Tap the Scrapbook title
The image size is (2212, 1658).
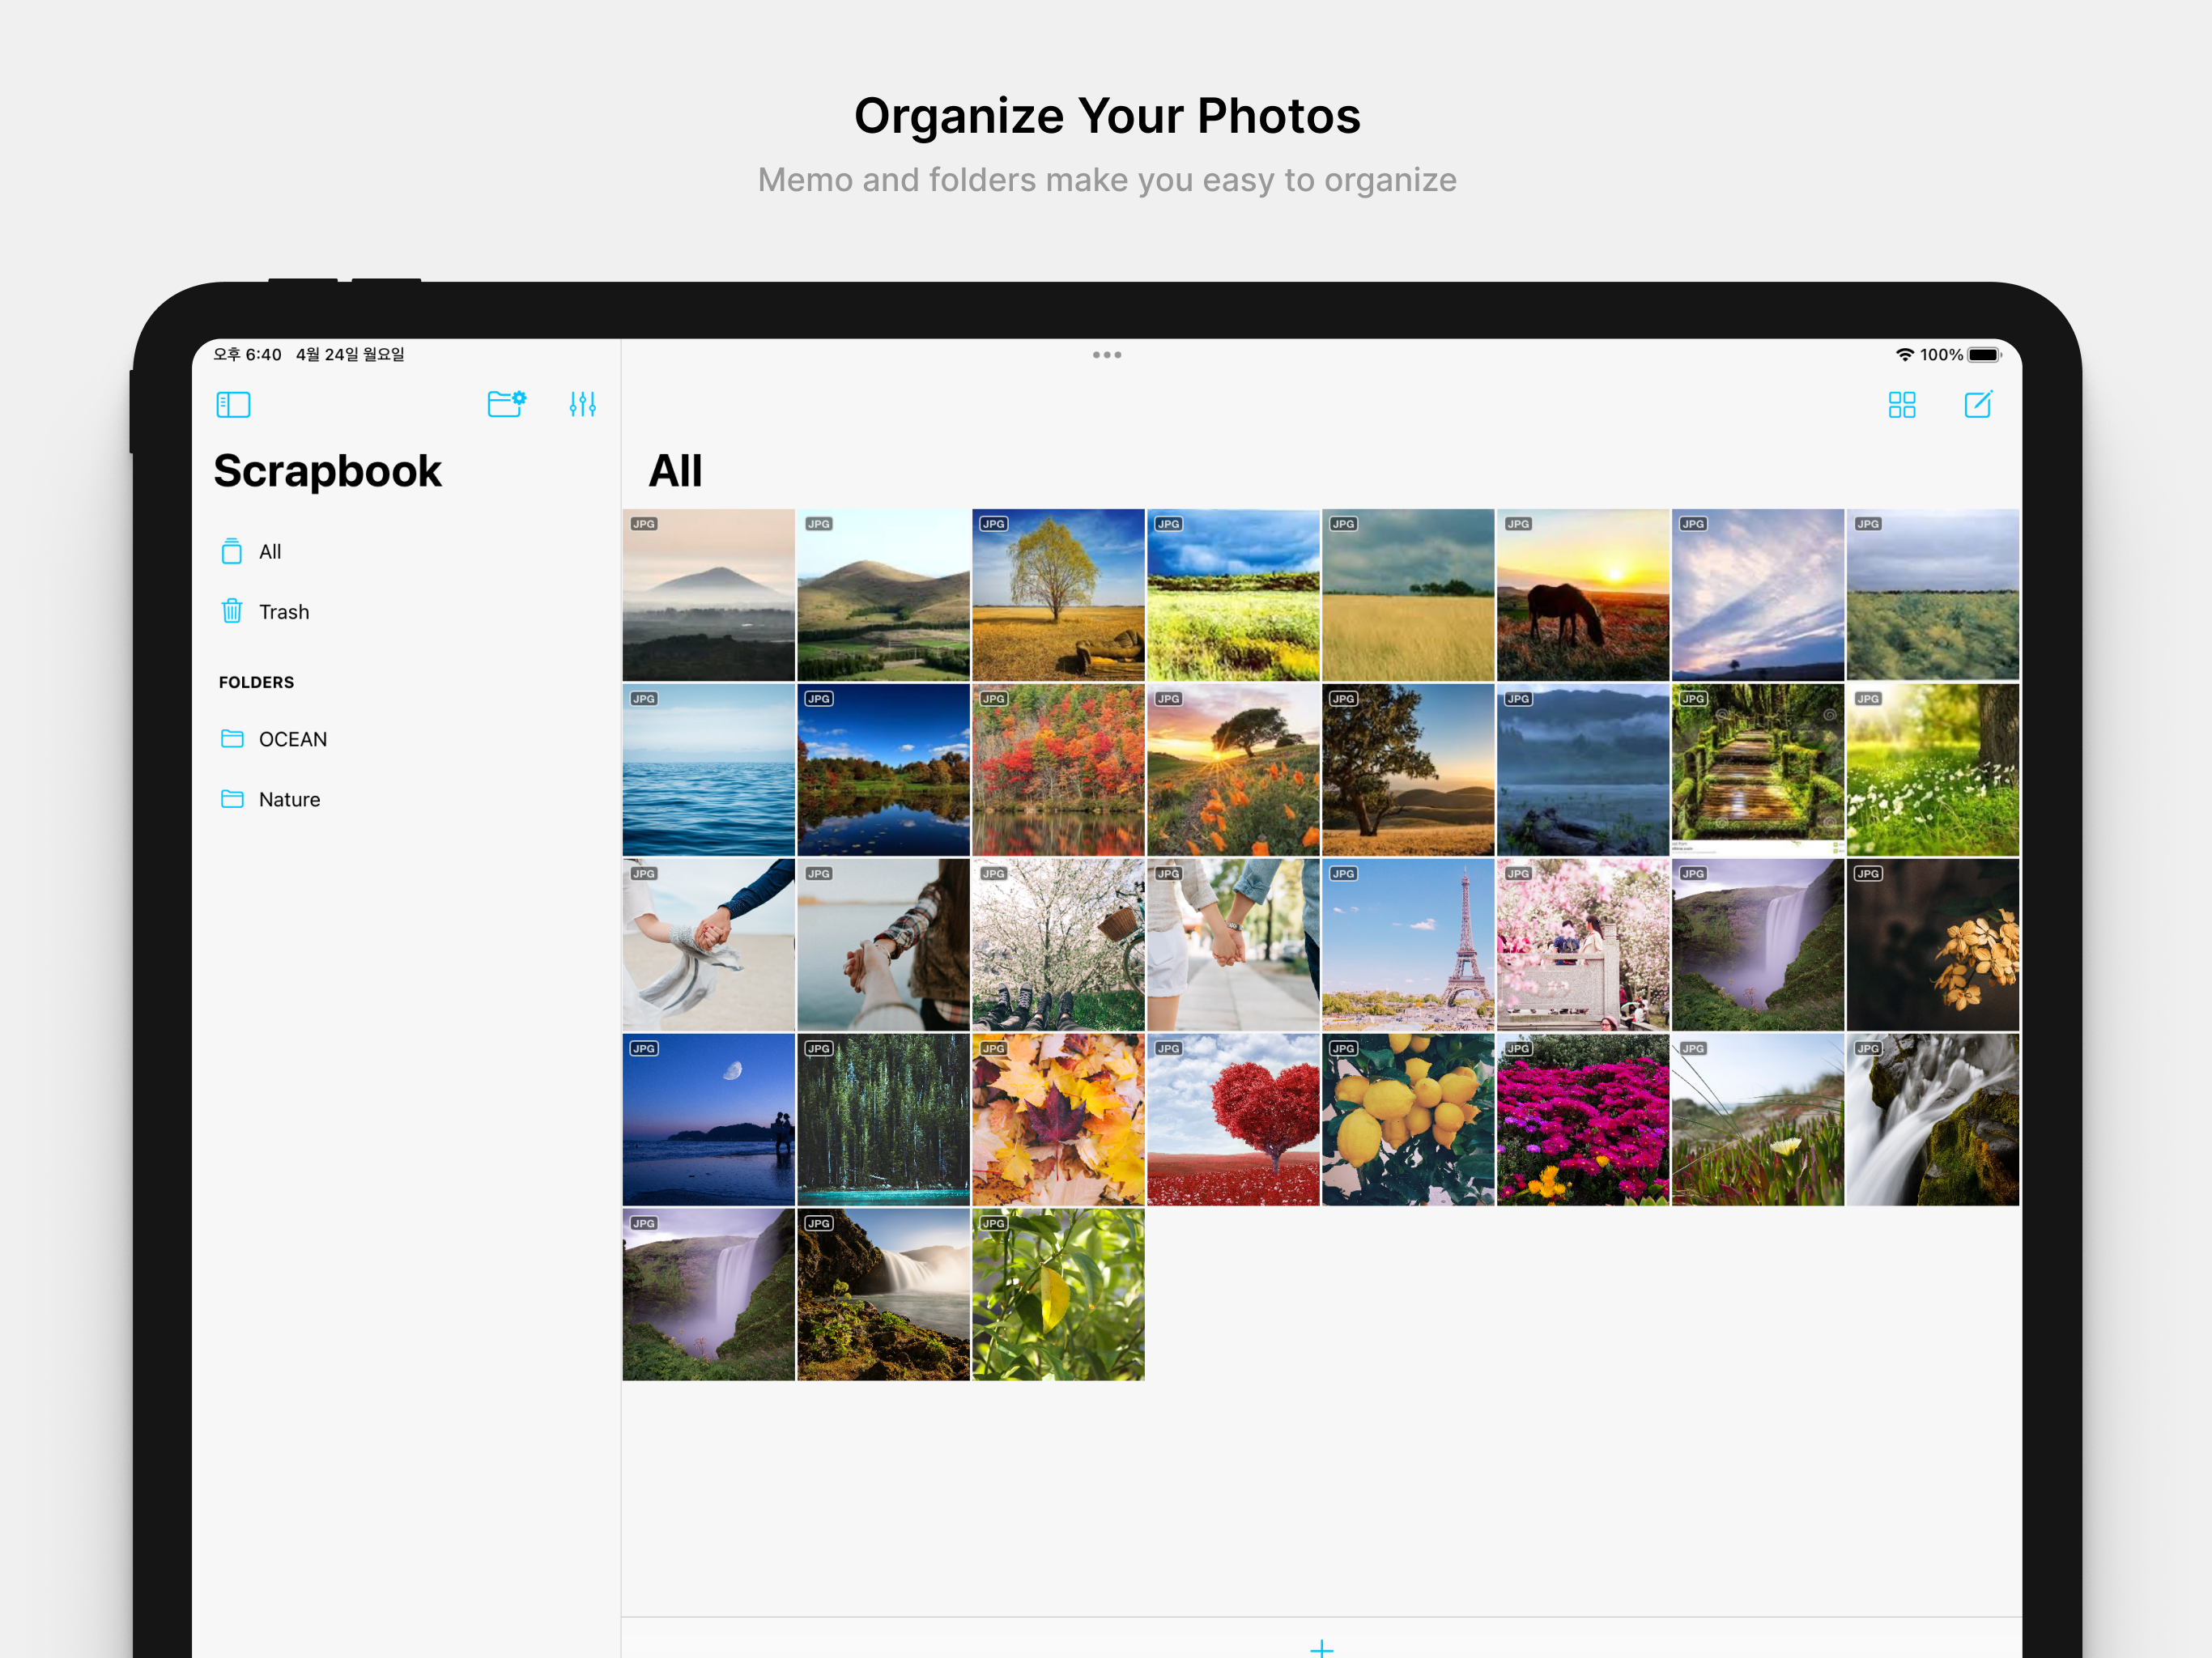(x=327, y=471)
